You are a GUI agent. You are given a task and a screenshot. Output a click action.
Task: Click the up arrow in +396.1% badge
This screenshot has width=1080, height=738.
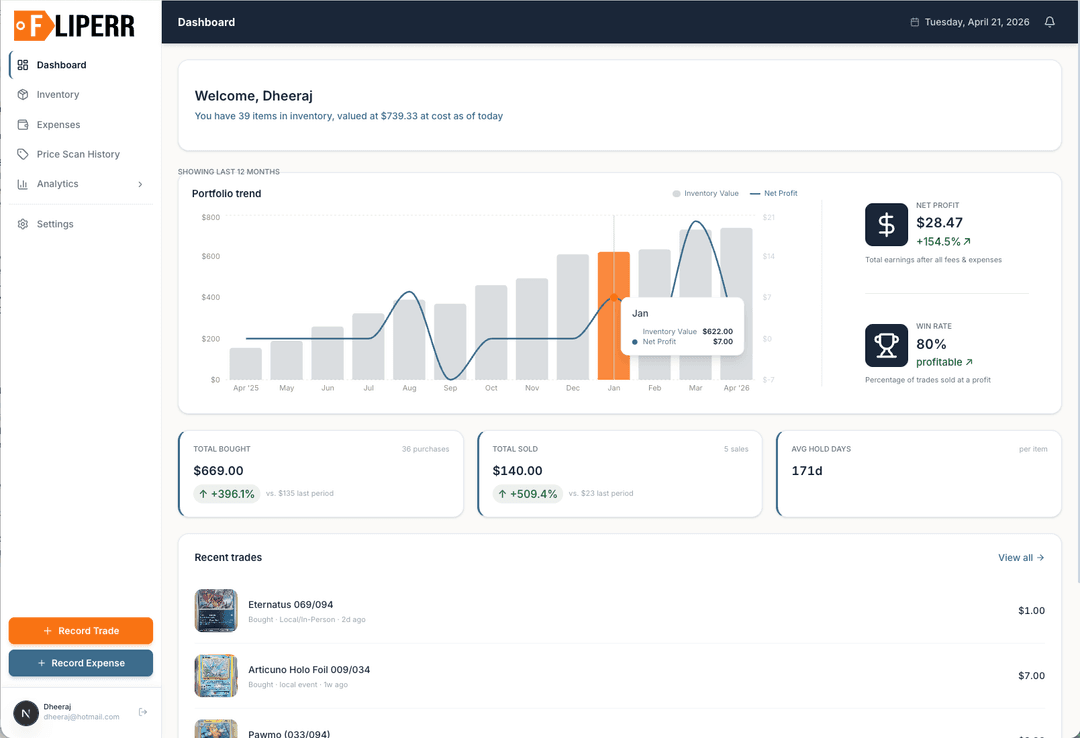[x=203, y=494]
